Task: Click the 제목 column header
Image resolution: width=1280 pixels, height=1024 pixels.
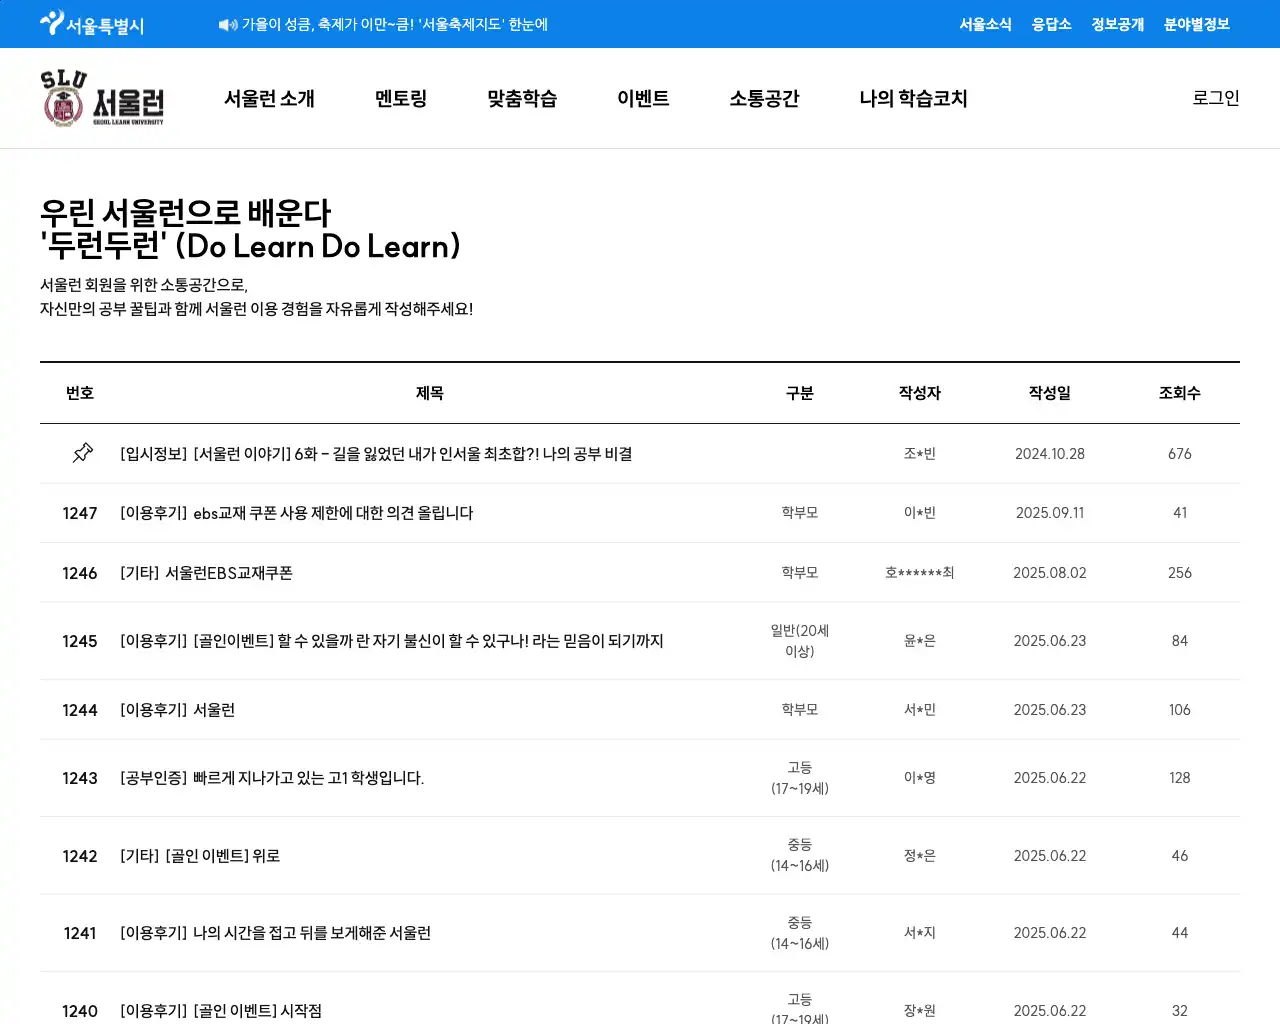Action: tap(430, 393)
